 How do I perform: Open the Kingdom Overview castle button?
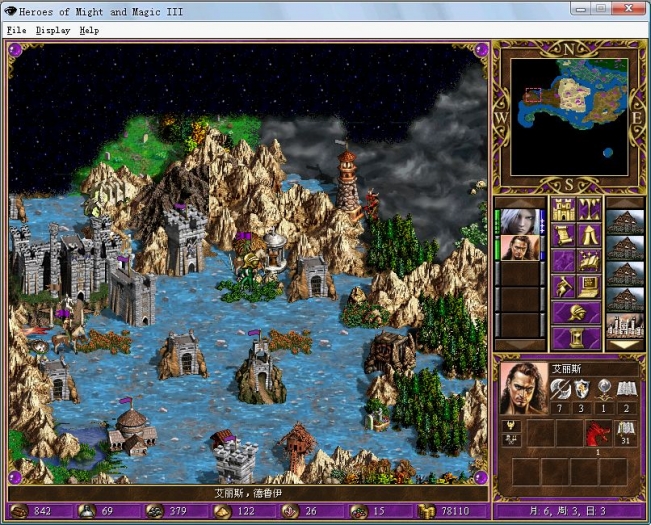pyautogui.click(x=563, y=210)
